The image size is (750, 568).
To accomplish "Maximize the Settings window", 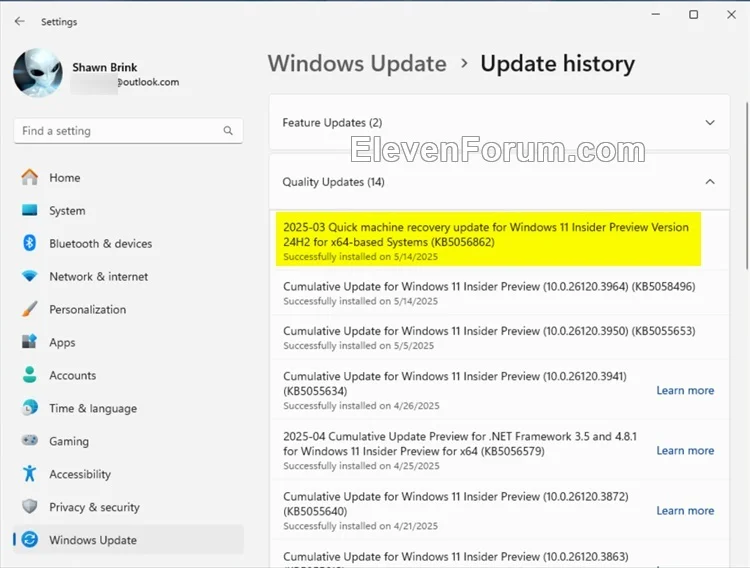I will click(x=693, y=14).
